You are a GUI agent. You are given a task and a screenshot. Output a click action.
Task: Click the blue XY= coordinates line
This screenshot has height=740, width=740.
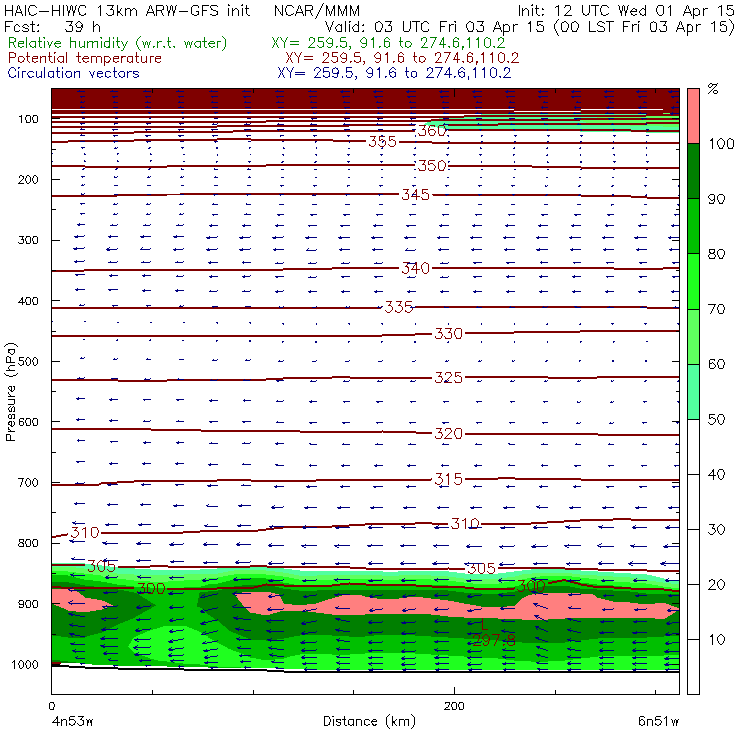[x=394, y=73]
